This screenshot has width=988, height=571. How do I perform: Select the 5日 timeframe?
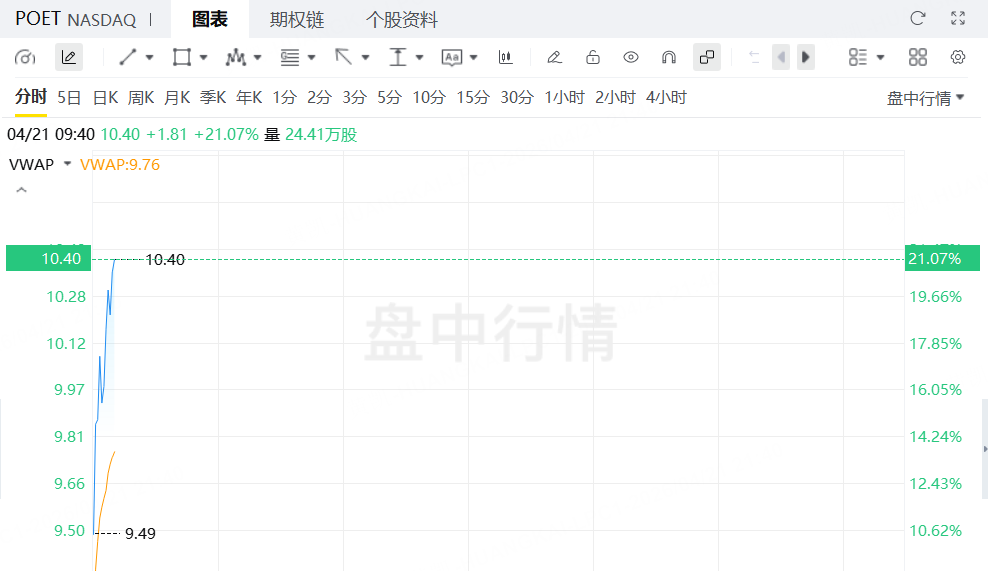69,98
